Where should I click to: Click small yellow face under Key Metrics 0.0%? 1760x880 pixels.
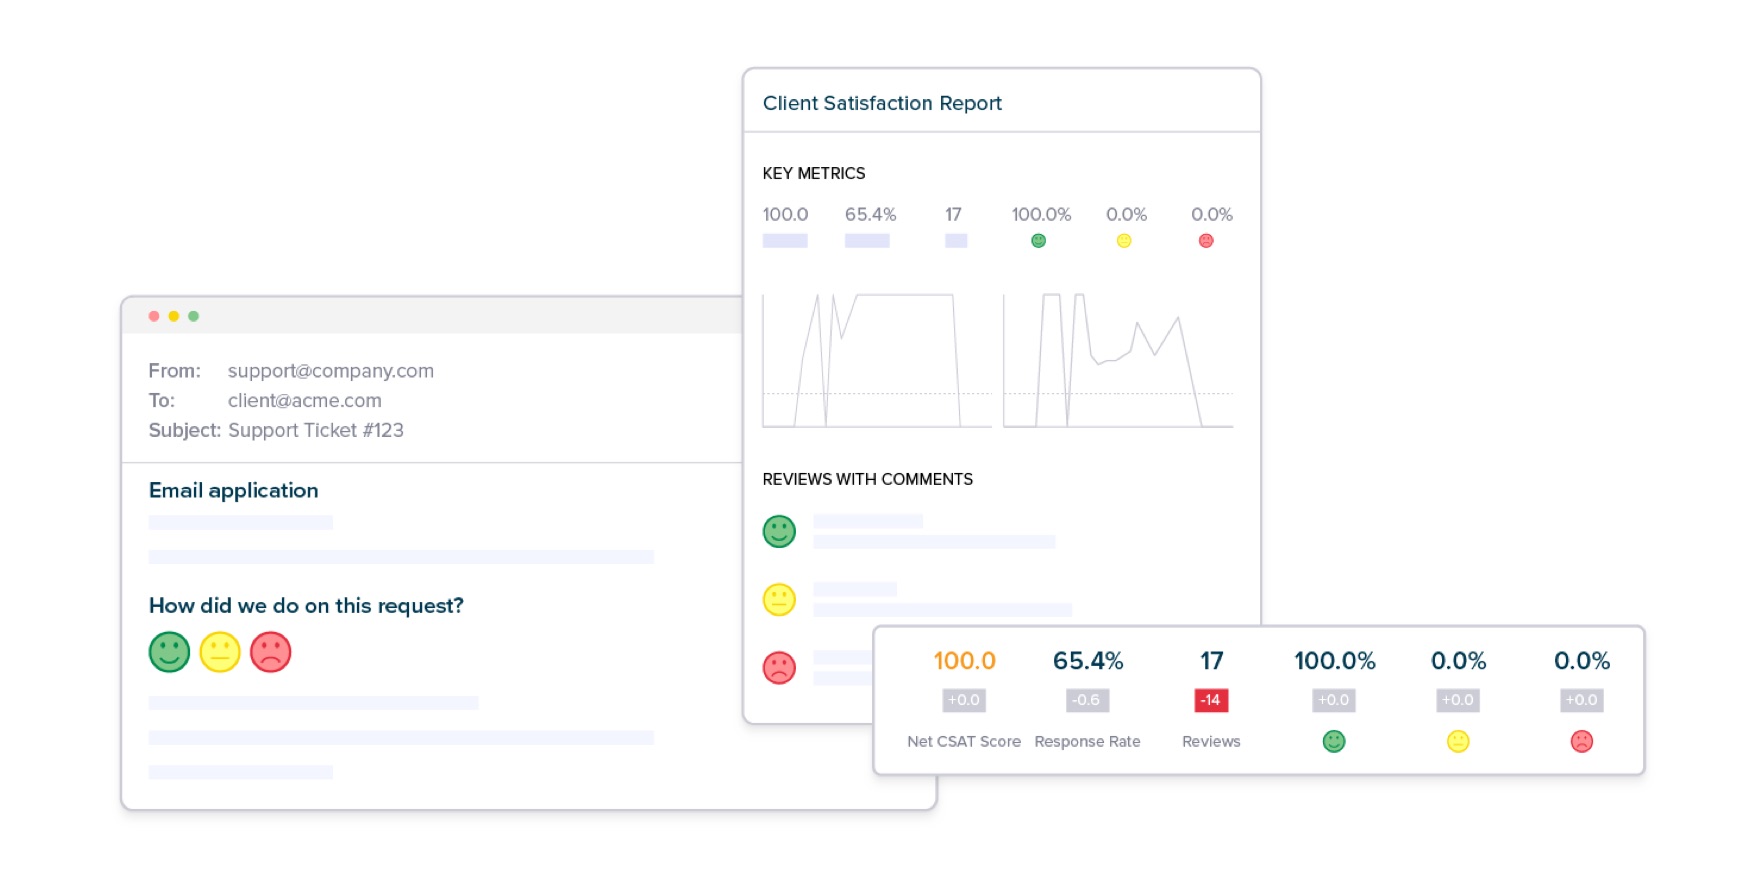1124,240
